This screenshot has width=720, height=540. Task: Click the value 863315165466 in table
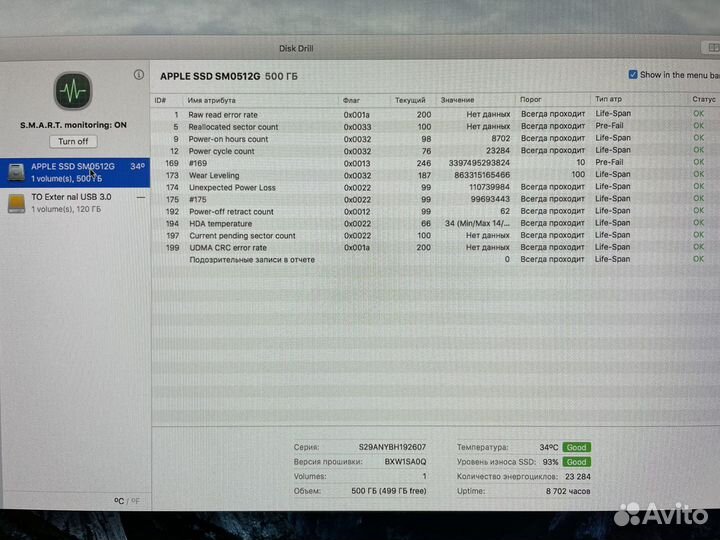[x=482, y=175]
